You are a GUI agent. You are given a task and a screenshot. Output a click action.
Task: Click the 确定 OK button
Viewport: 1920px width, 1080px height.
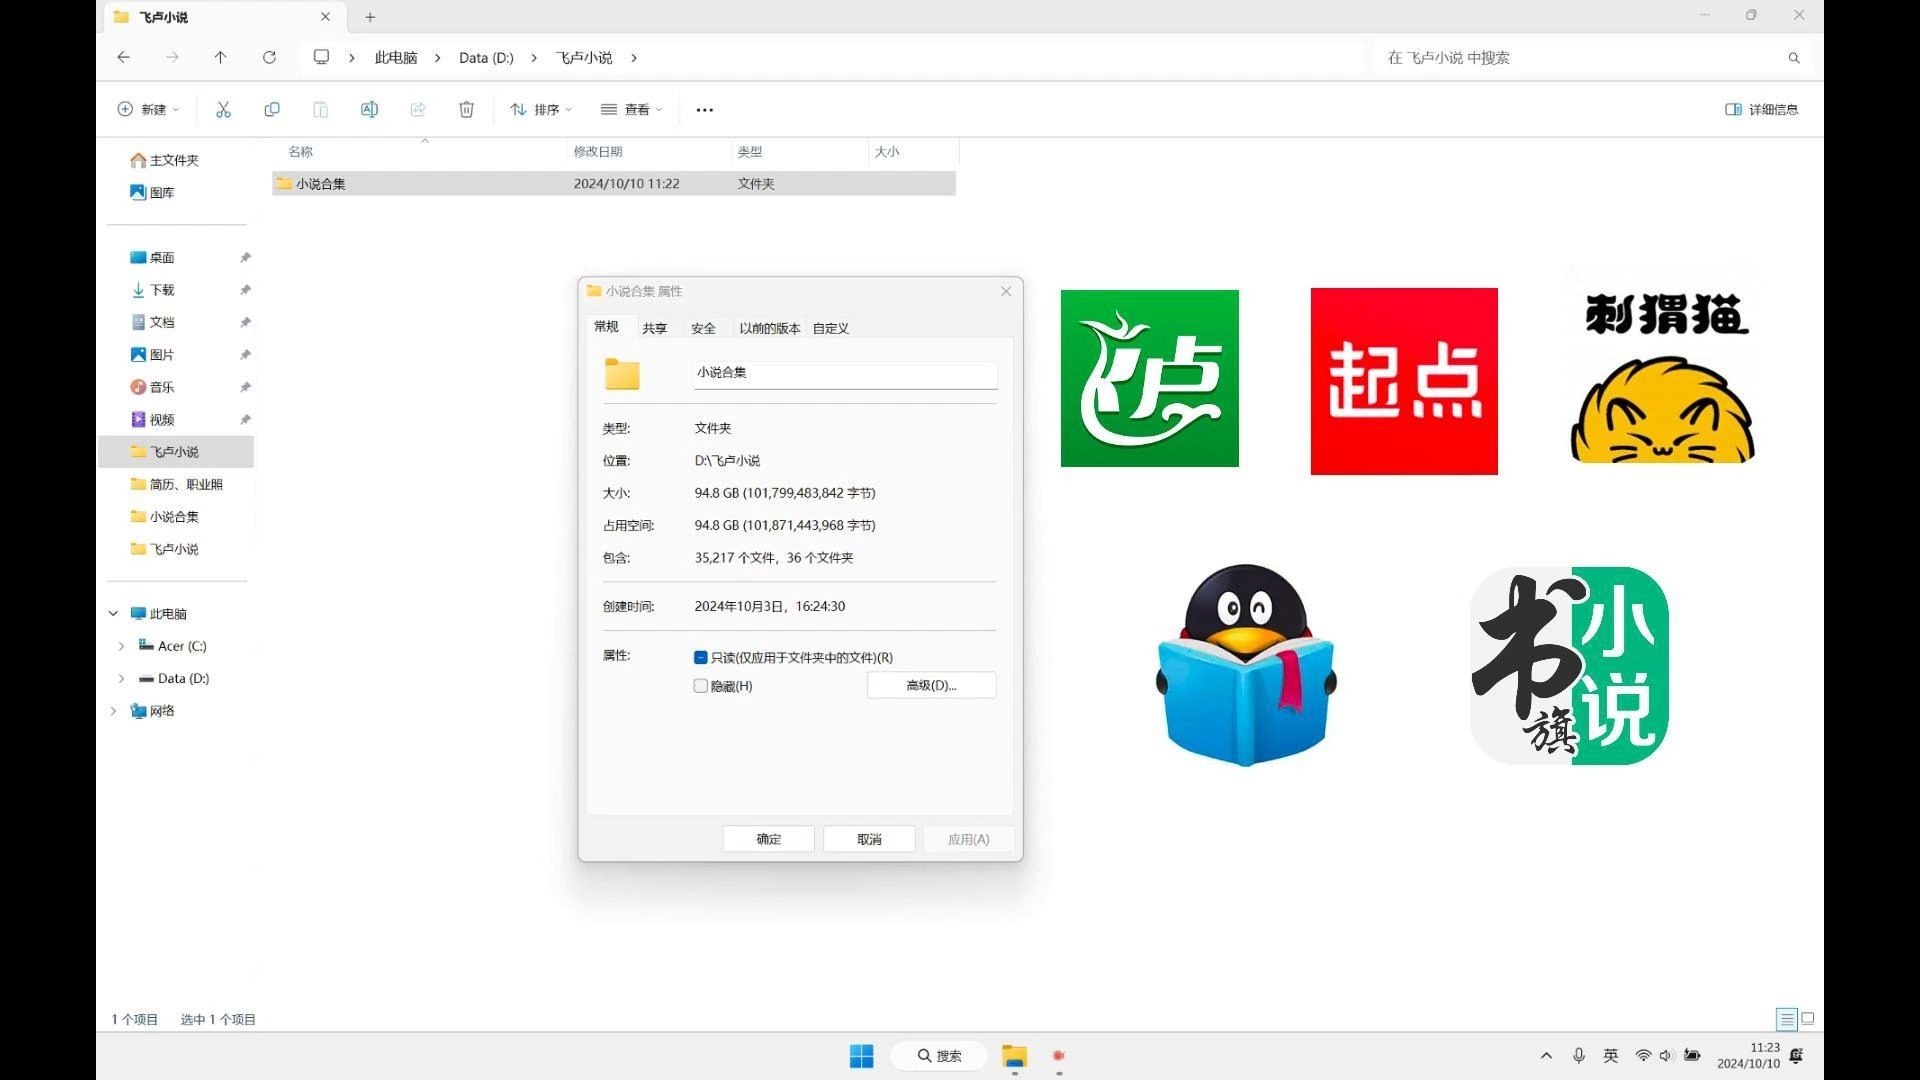(769, 839)
